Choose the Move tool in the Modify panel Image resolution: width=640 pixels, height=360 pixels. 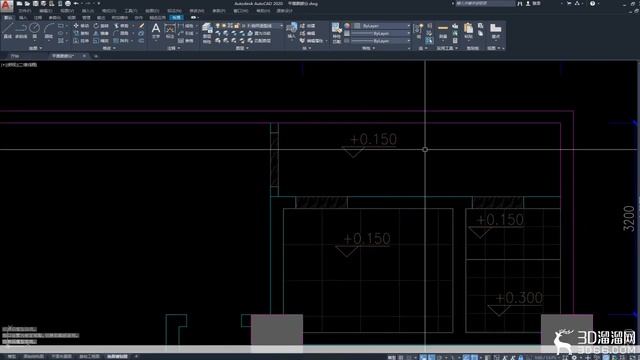pyautogui.click(x=81, y=26)
